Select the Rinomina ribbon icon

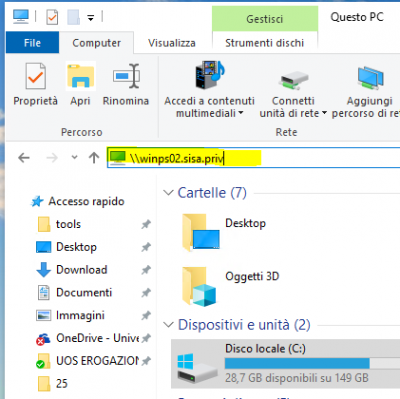tap(126, 76)
